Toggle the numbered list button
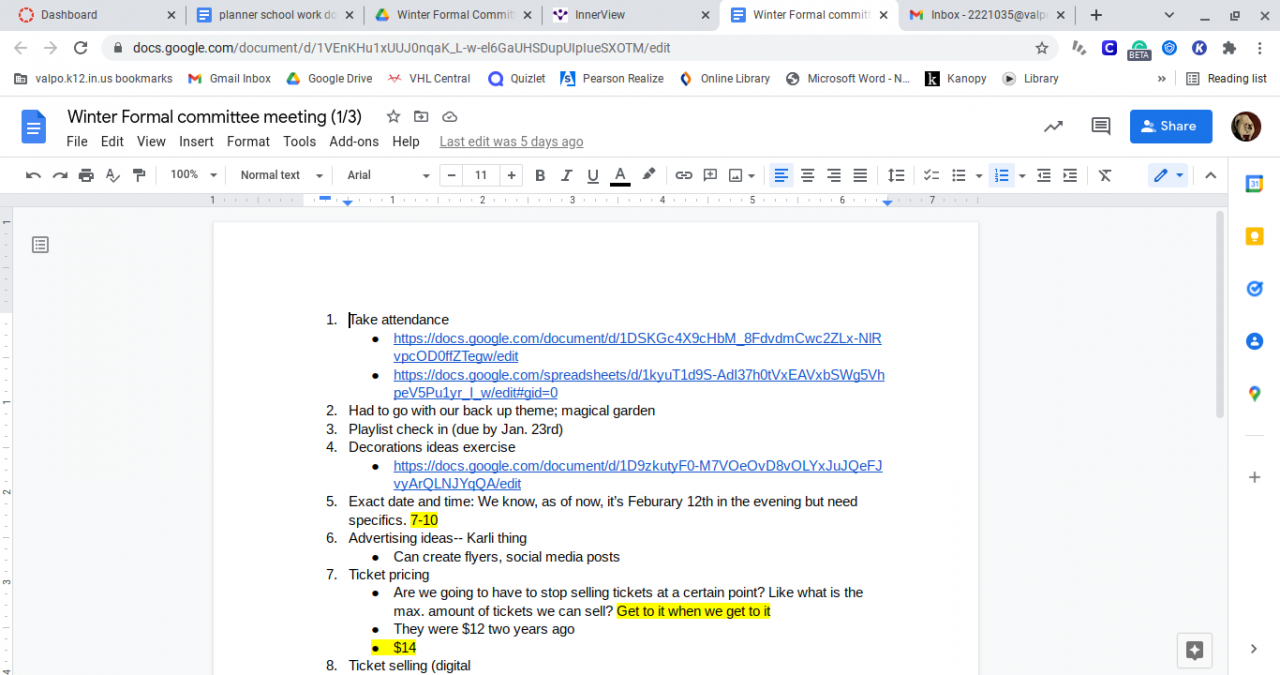1280x675 pixels. pyautogui.click(x=1000, y=175)
